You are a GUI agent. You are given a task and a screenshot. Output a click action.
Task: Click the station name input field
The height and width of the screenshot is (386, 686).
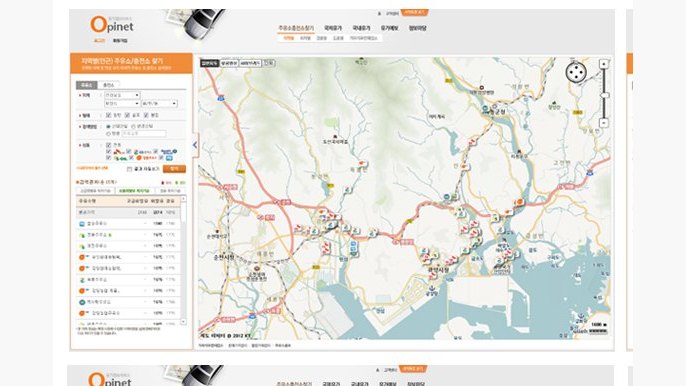144,133
